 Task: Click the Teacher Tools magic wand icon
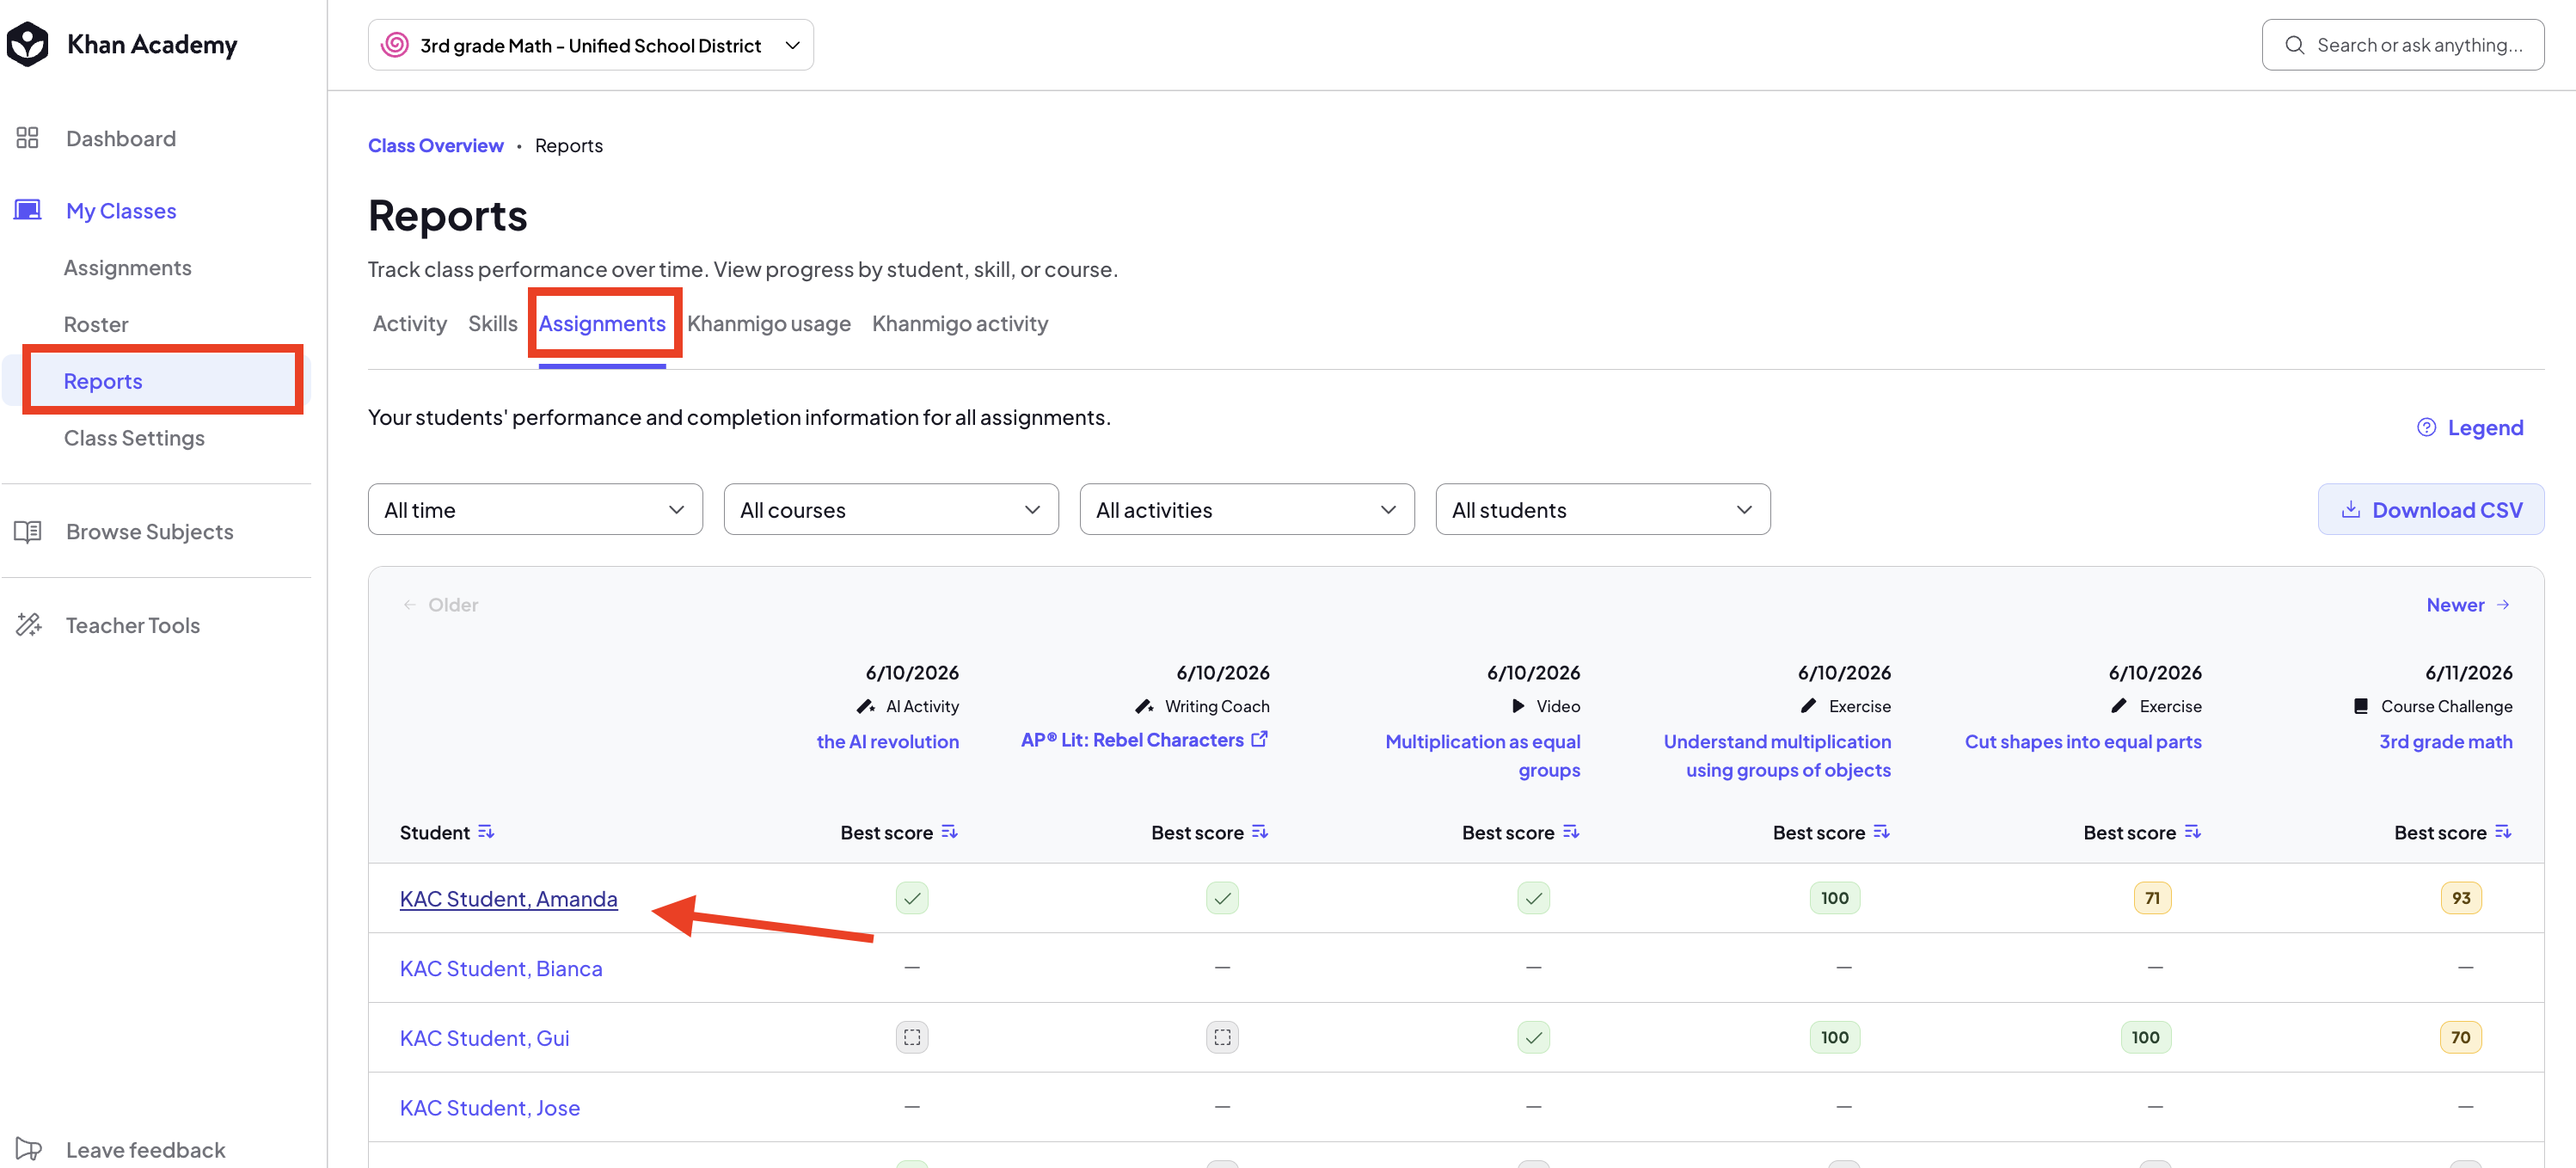(x=28, y=625)
